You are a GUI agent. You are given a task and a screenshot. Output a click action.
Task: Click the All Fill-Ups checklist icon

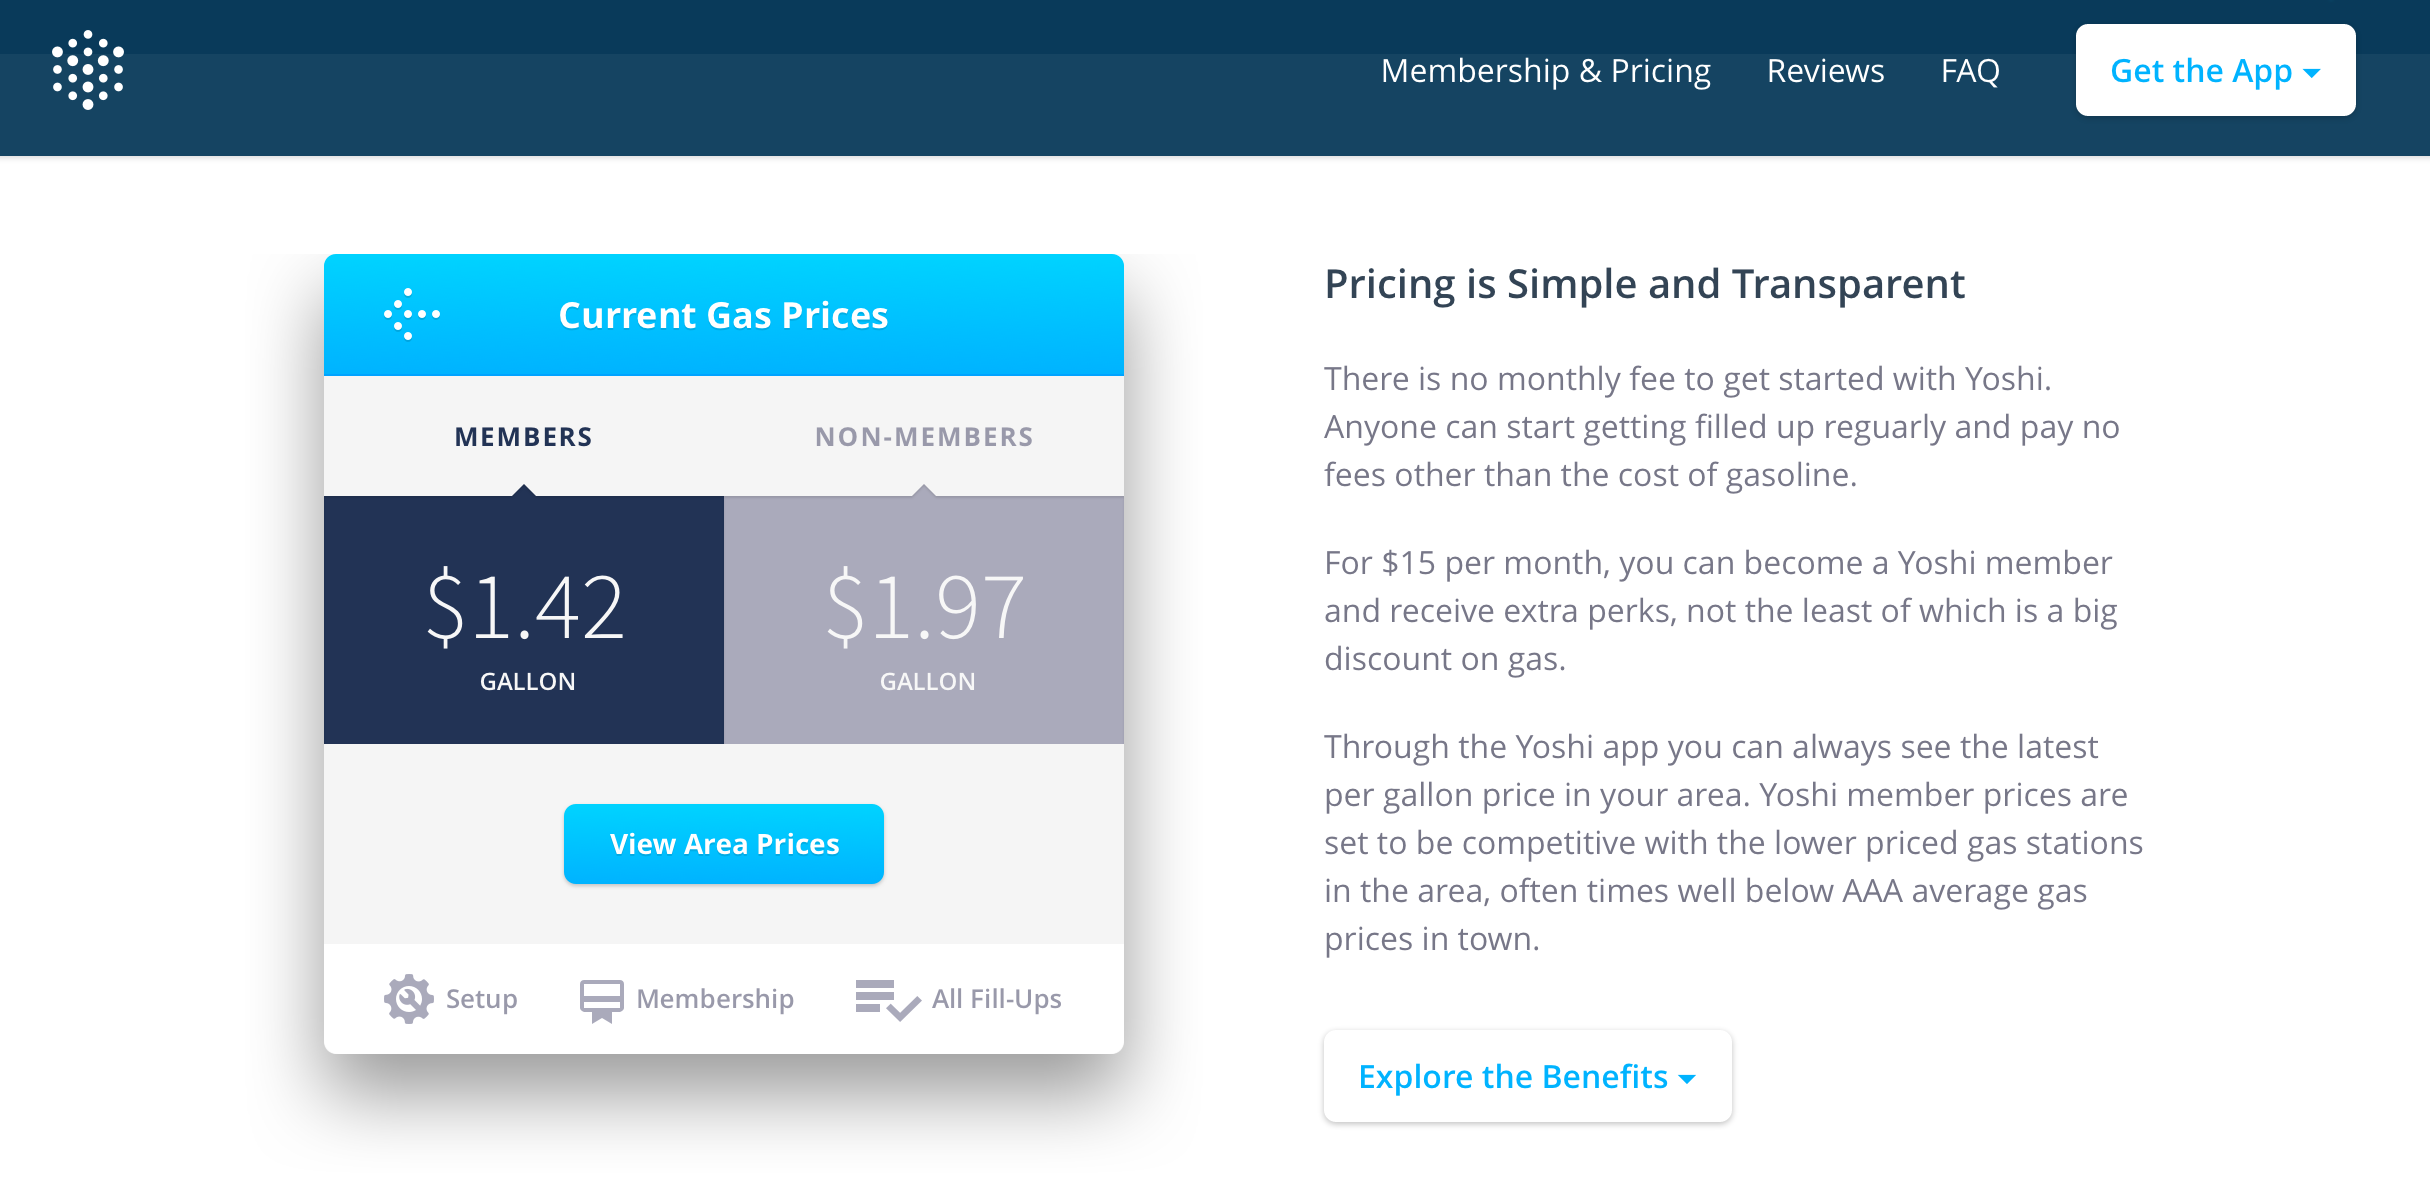tap(886, 999)
